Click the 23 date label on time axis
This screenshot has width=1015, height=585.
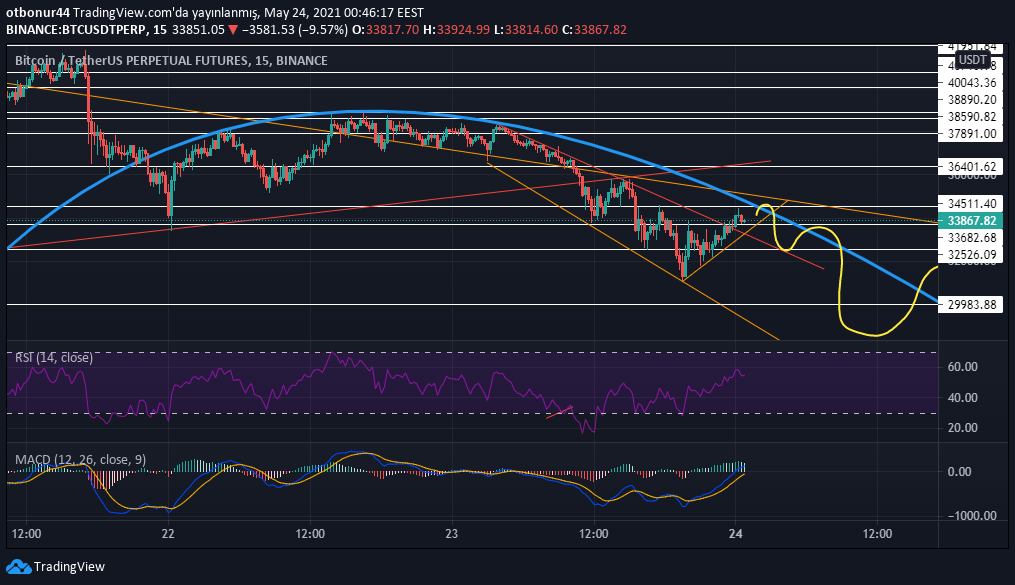tap(452, 534)
